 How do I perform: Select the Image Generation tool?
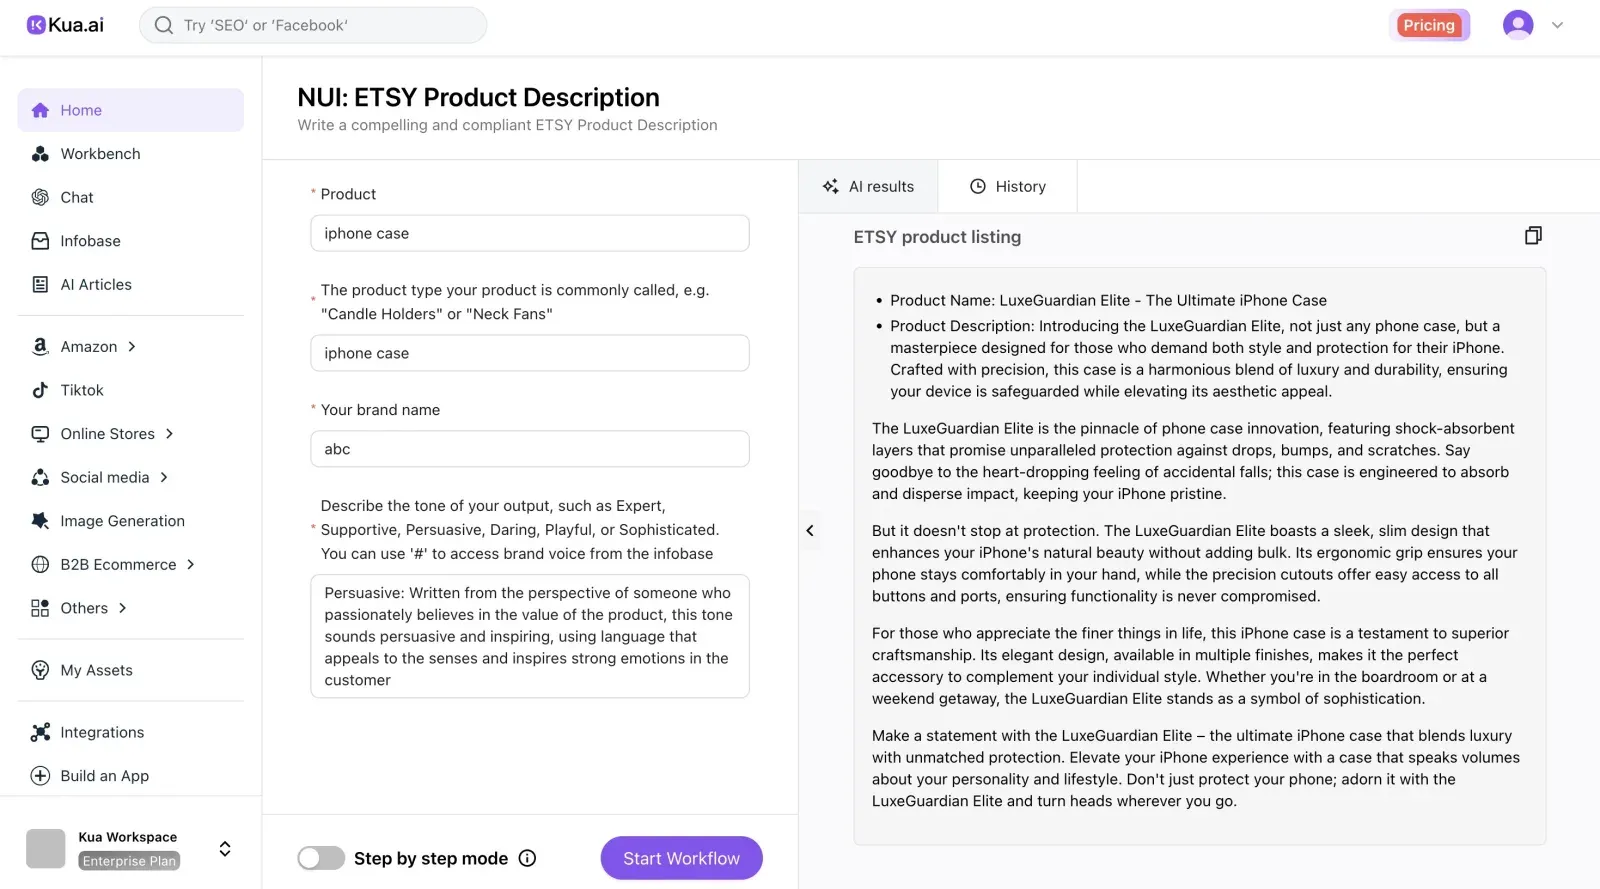point(122,520)
